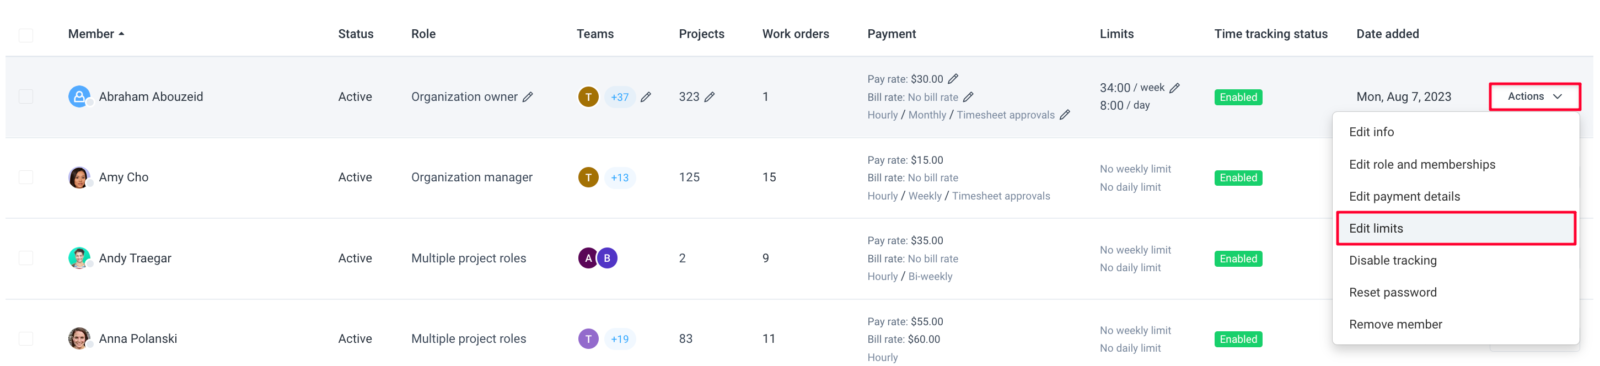Click date Mon, Aug 7, 2023

[x=1404, y=97]
